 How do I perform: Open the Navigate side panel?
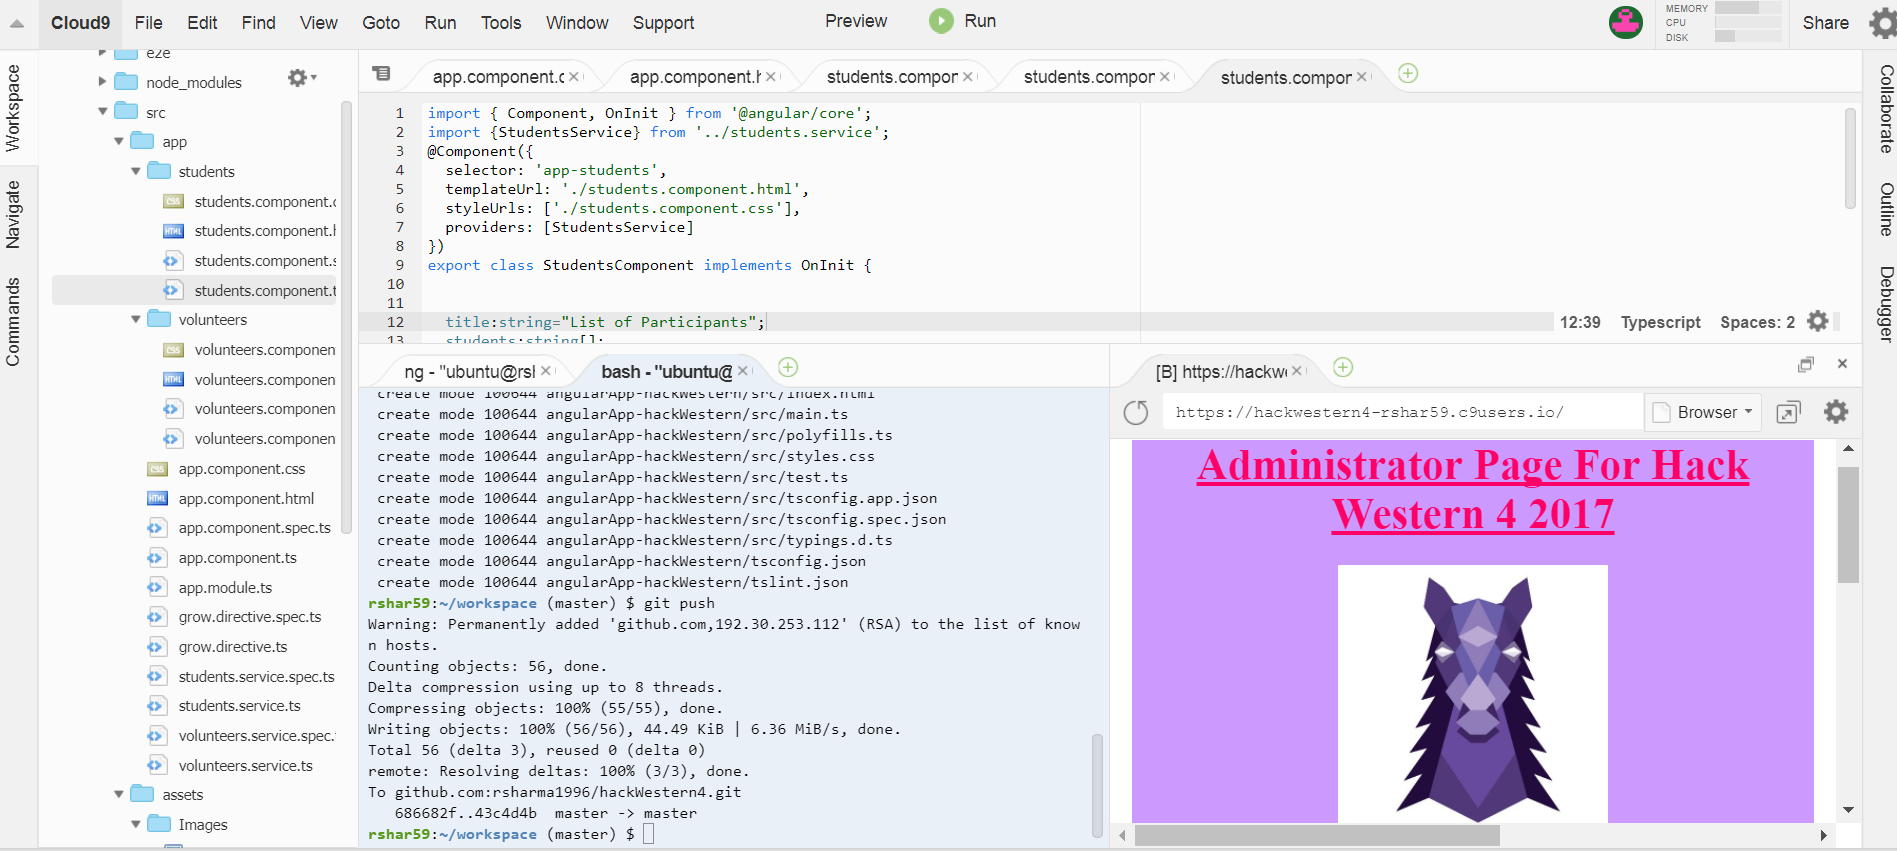[x=13, y=214]
